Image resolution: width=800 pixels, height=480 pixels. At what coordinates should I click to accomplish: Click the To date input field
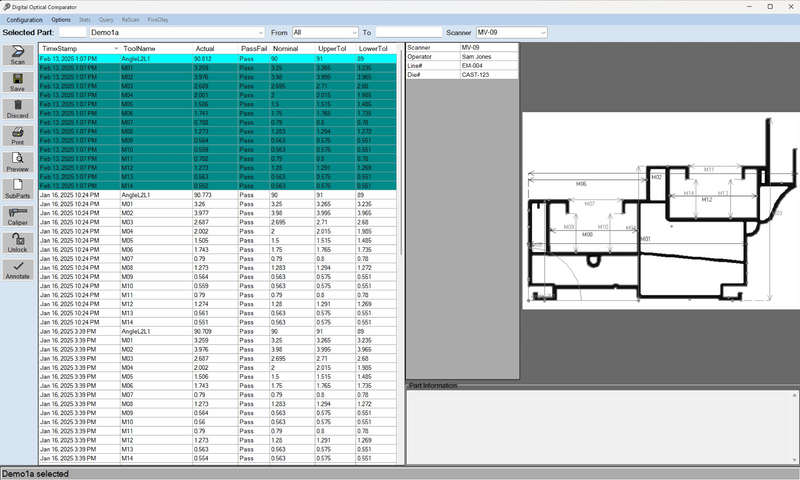[409, 32]
